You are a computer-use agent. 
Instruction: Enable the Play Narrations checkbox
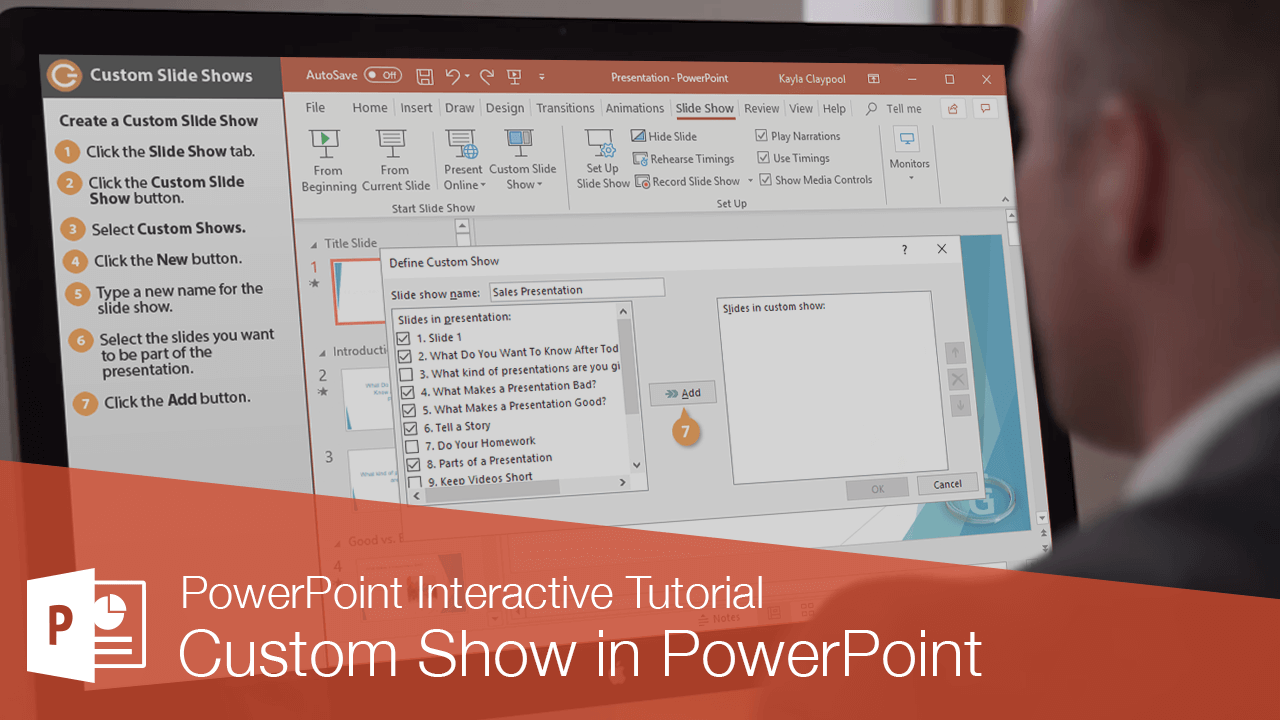click(x=762, y=135)
